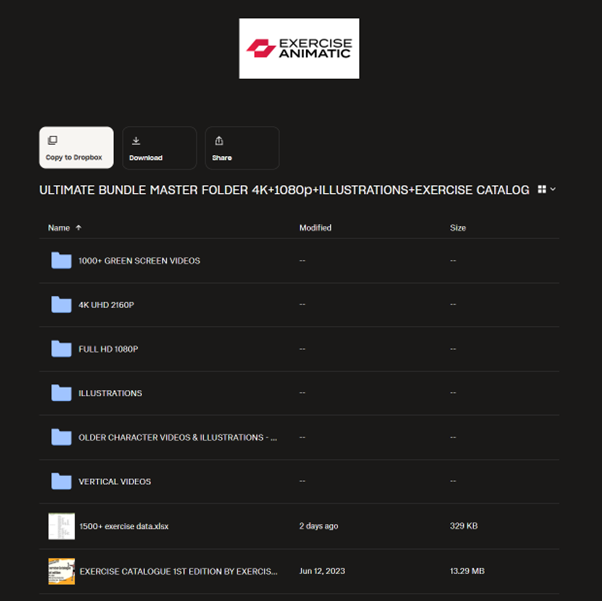This screenshot has height=601, width=602.
Task: Click the Exercise Animatic logo banner
Action: point(299,48)
